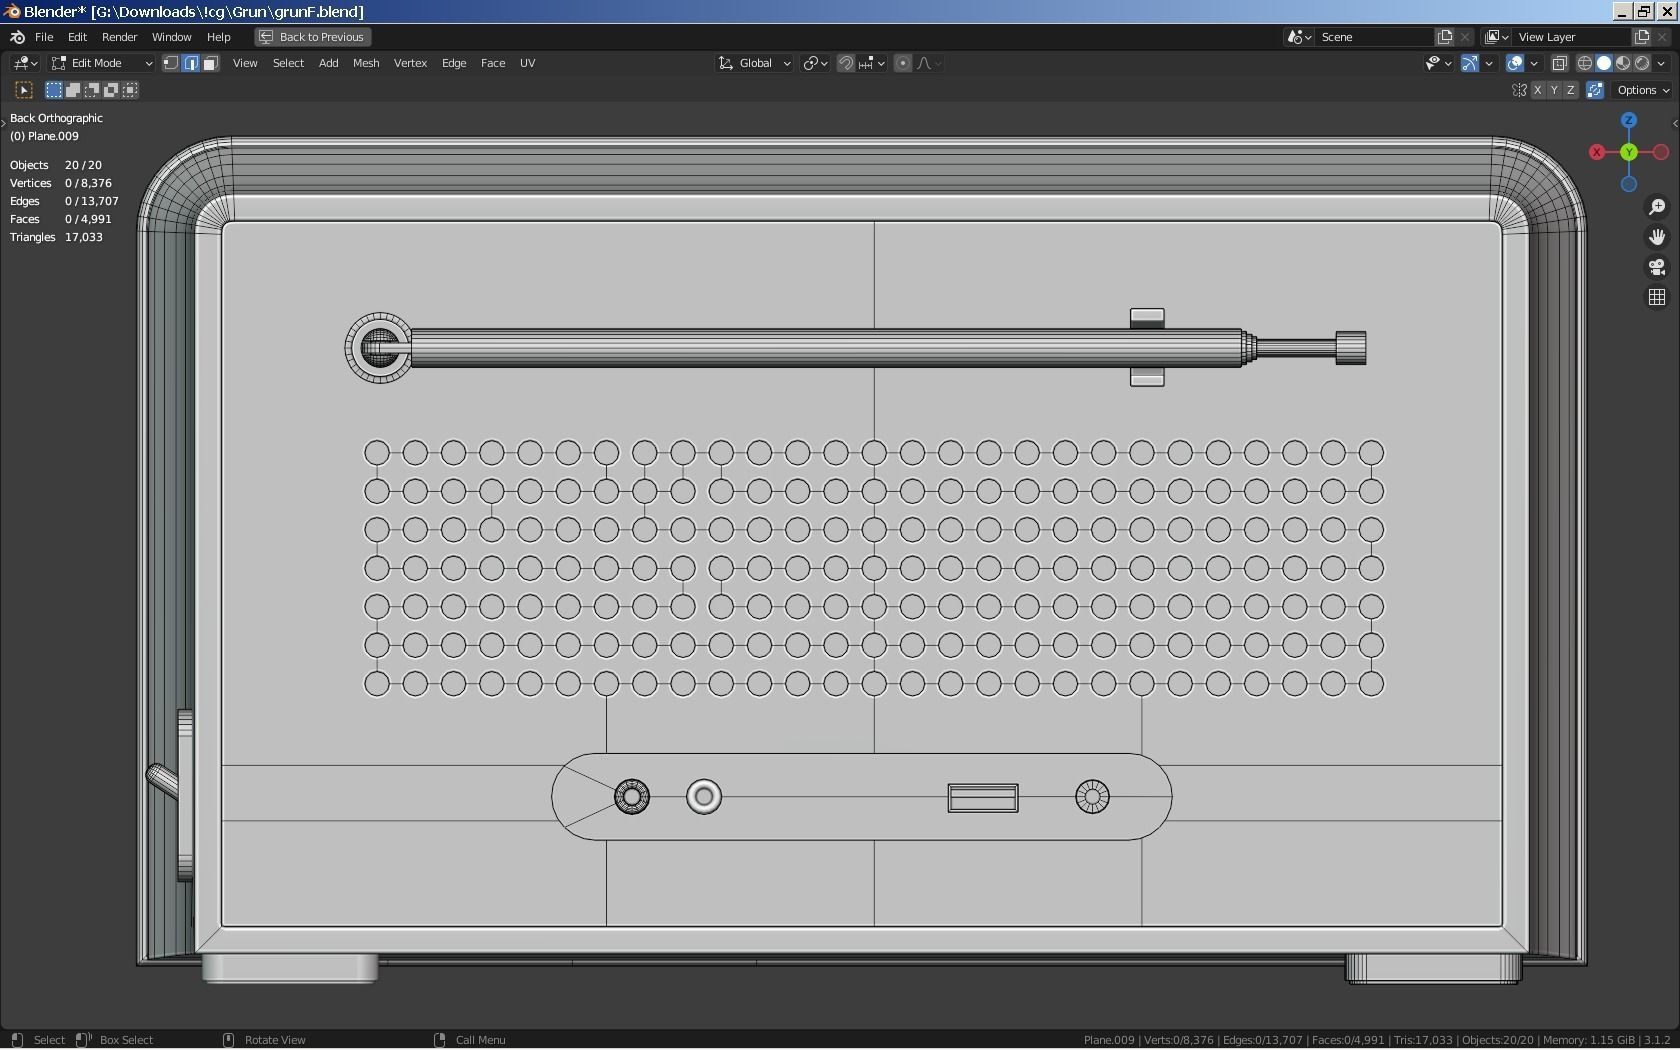
Task: Switch to rendered viewport shading
Action: (x=1642, y=63)
